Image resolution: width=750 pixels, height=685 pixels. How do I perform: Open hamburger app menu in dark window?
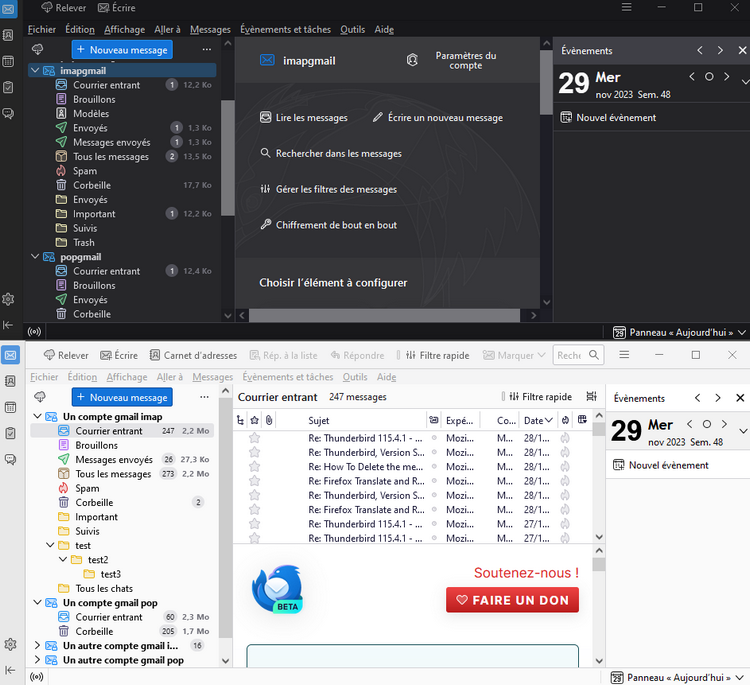coord(627,7)
